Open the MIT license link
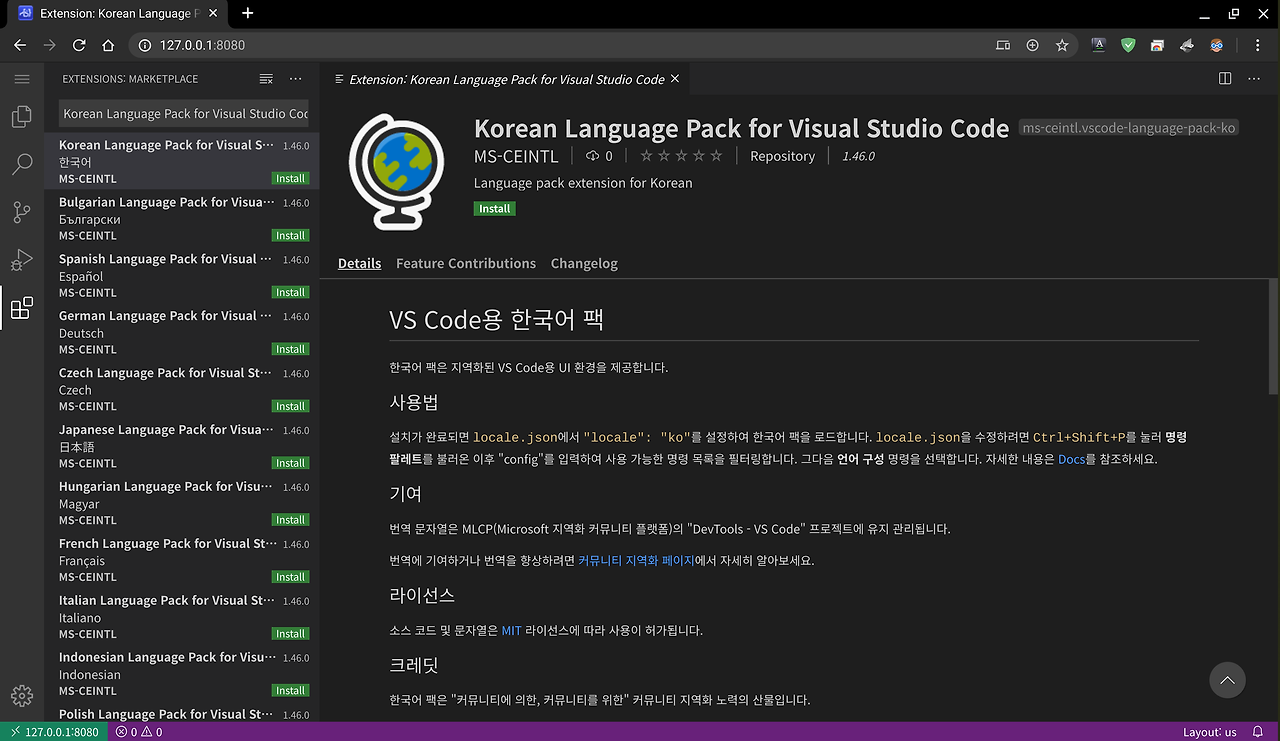The image size is (1280, 741). pos(511,630)
